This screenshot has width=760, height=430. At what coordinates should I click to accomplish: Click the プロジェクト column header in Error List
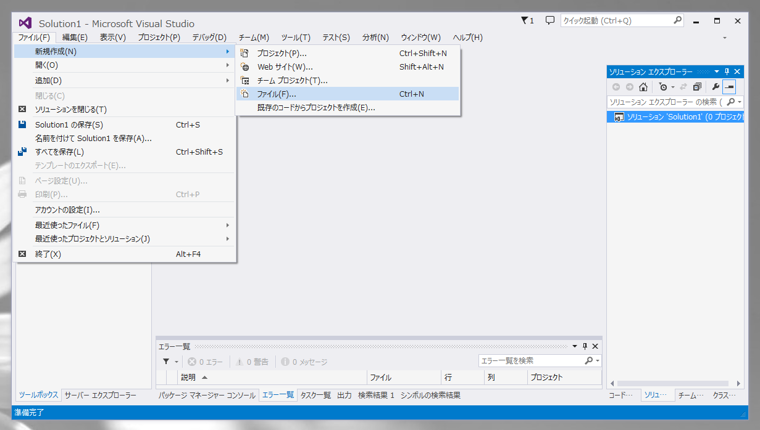(x=564, y=377)
